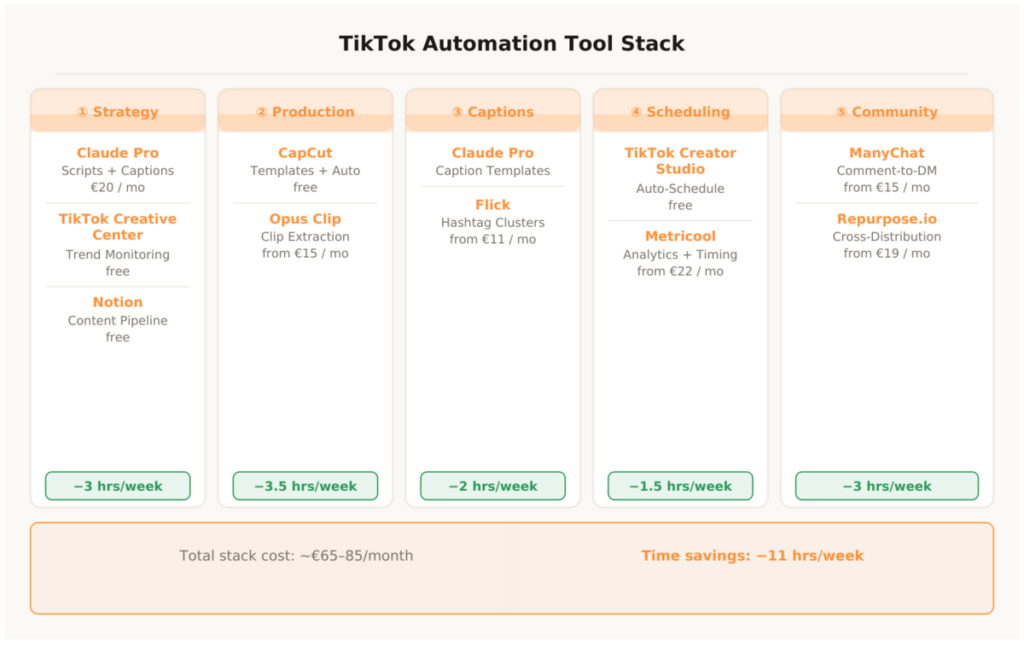Viewport: 1024px width, 647px height.
Task: Select the Community column header
Action: pos(887,112)
